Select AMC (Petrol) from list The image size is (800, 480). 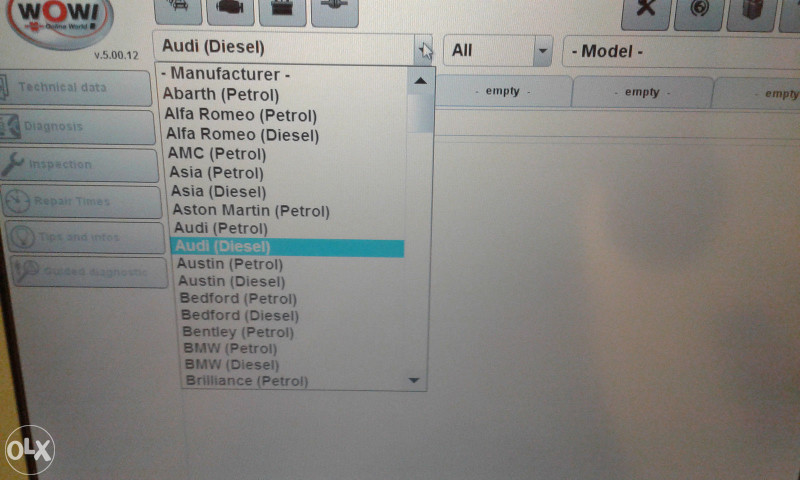click(217, 154)
